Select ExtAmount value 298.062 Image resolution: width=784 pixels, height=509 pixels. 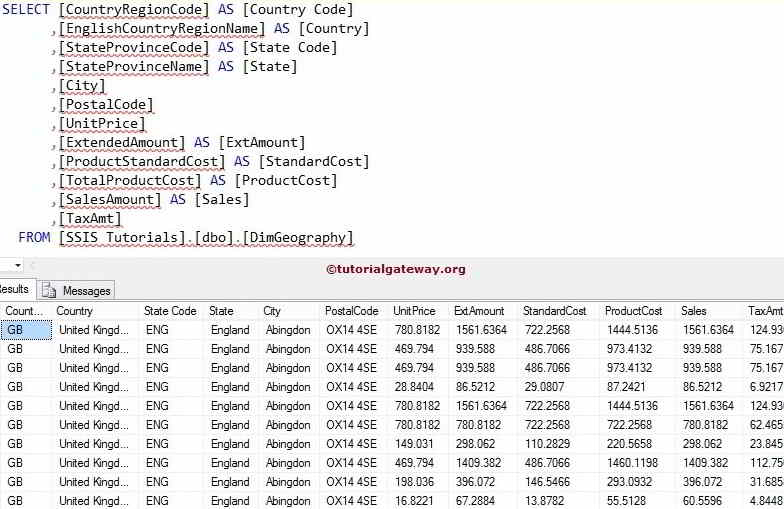[x=475, y=444]
